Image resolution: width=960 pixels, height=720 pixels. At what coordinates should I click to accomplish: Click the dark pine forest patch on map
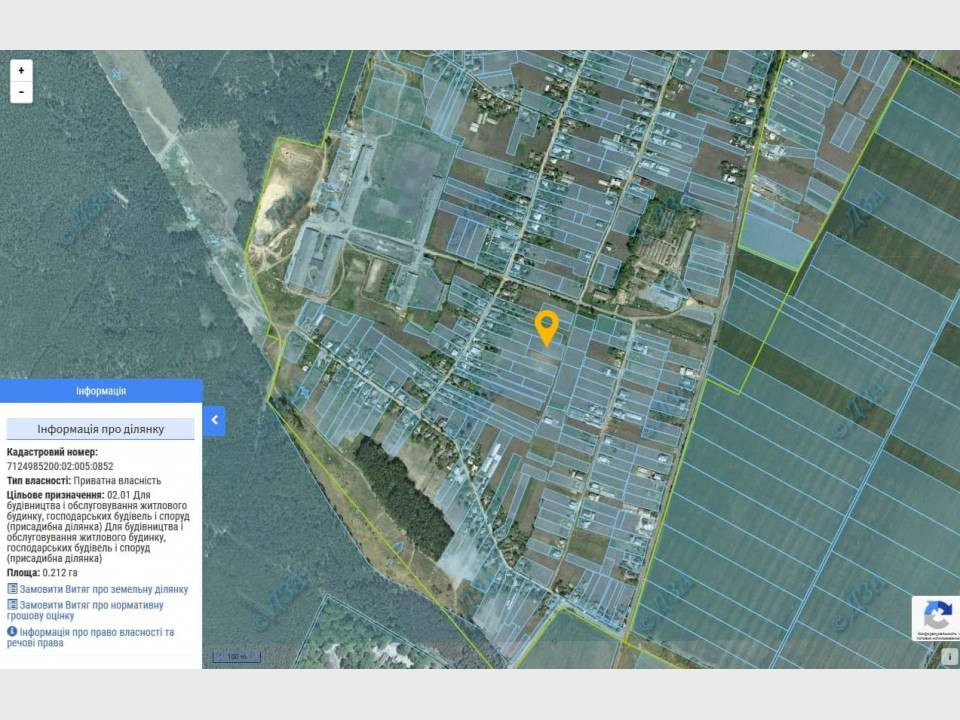click(404, 495)
